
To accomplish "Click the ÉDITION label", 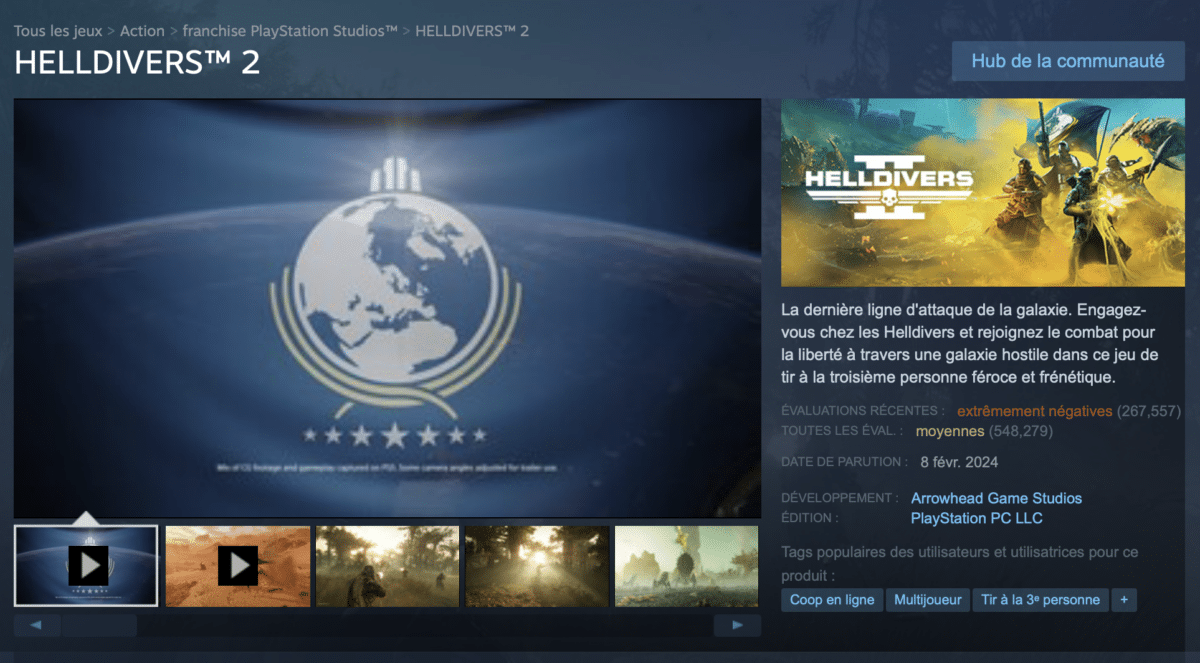I will point(810,518).
